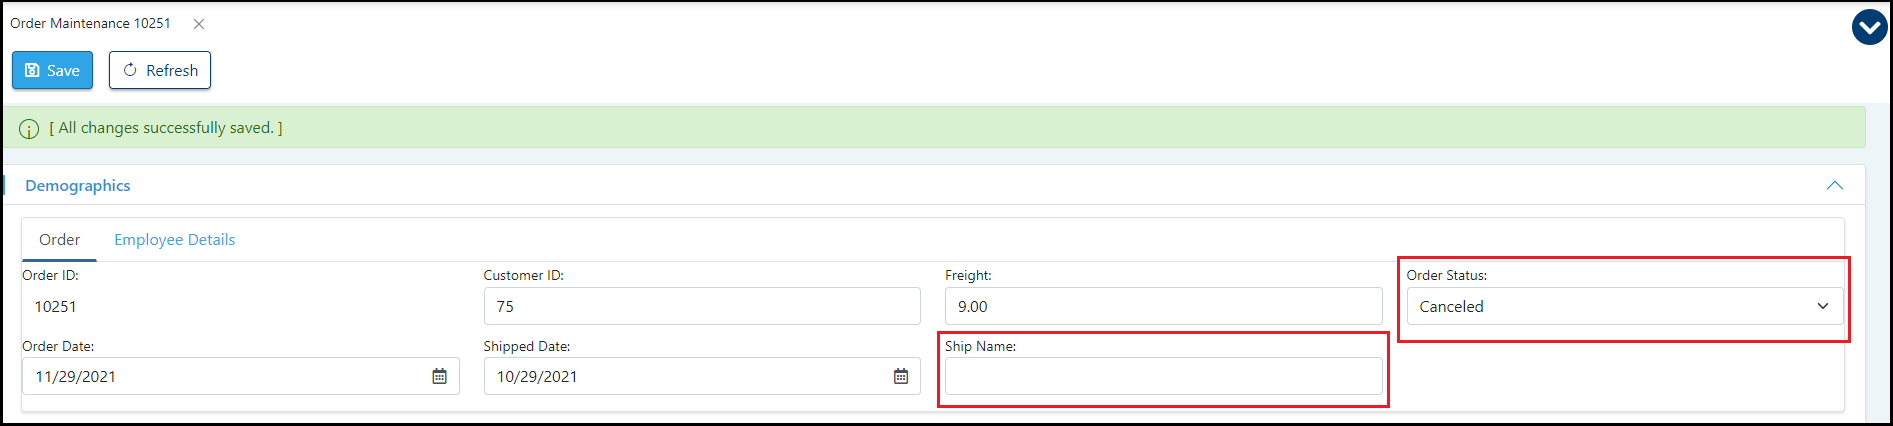Open the Order Status dropdown
This screenshot has width=1893, height=426.
(x=1624, y=306)
